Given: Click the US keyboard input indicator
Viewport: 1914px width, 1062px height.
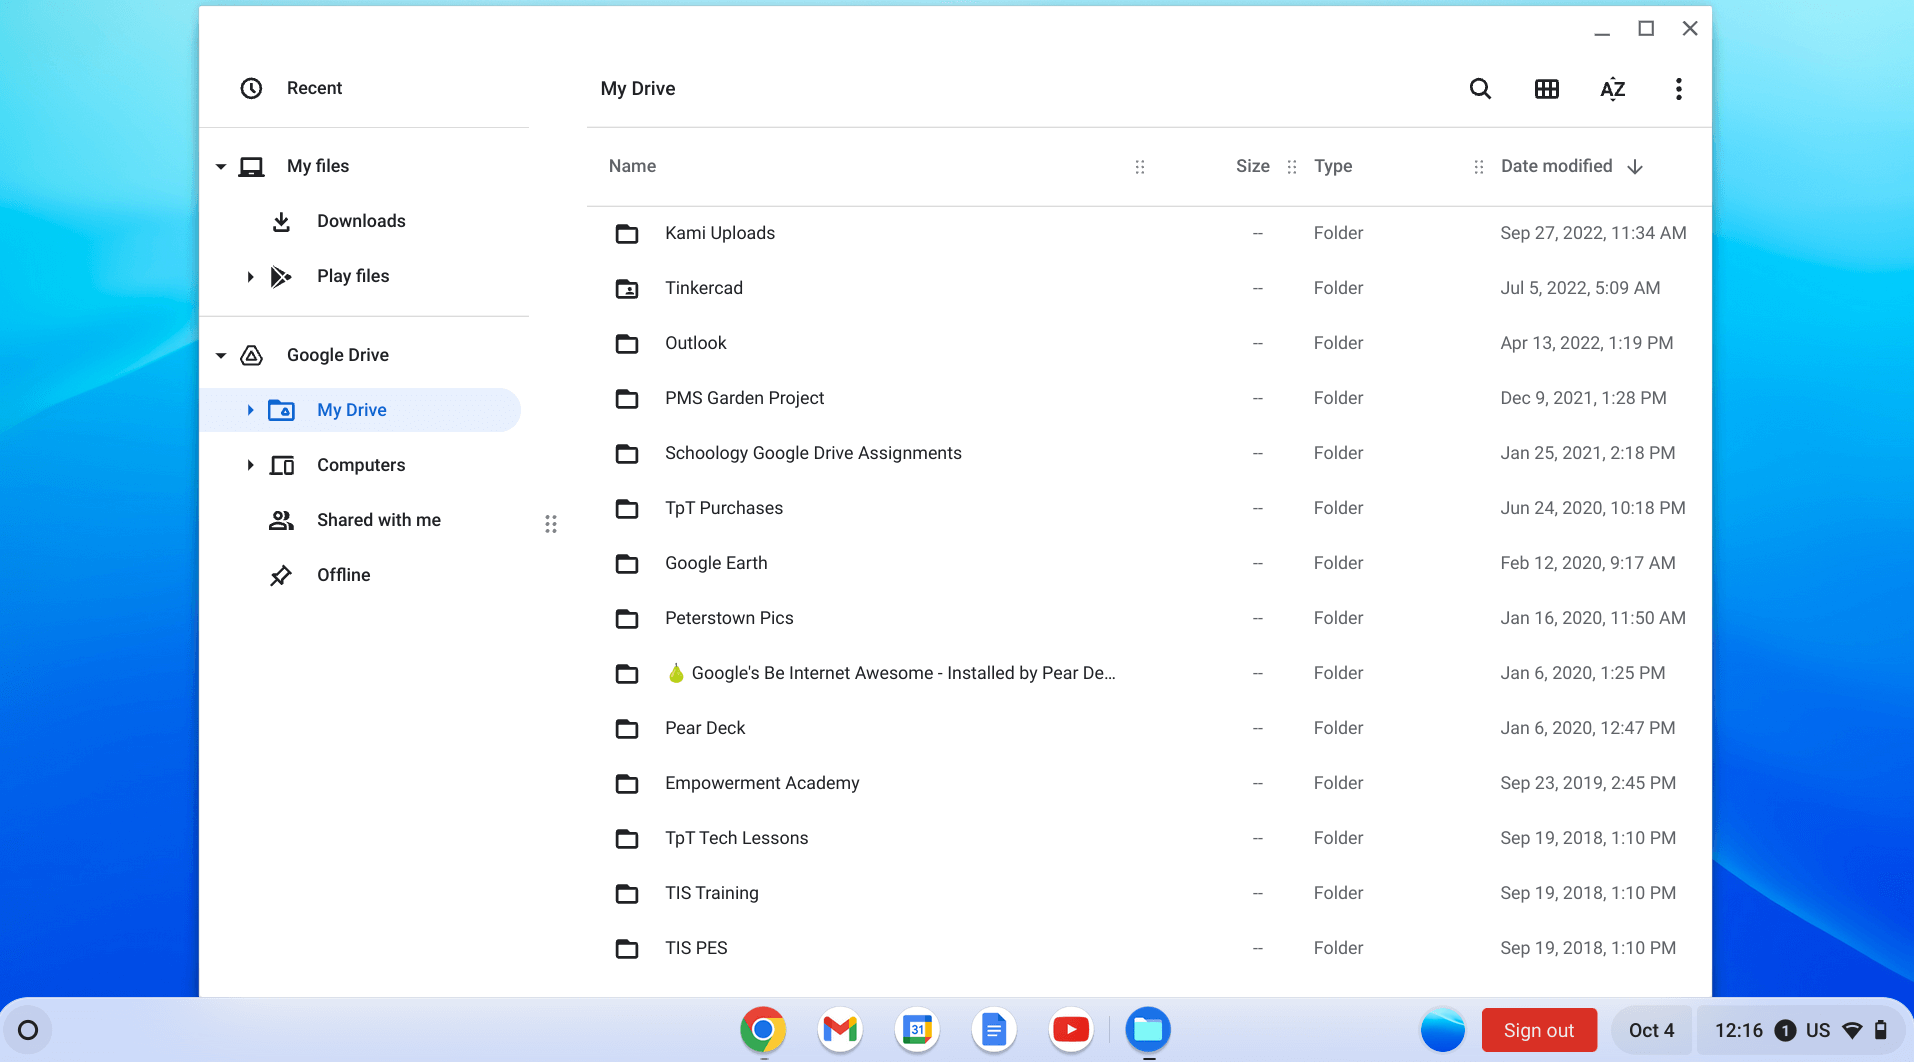Looking at the screenshot, I should [1818, 1030].
